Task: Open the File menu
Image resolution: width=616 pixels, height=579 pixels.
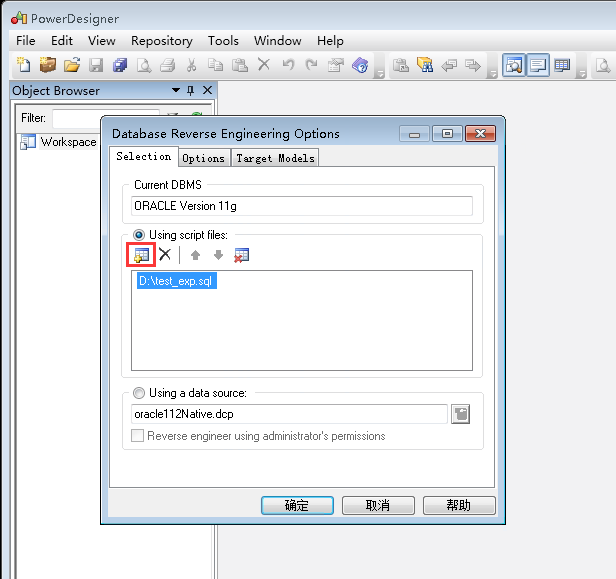Action: 26,41
